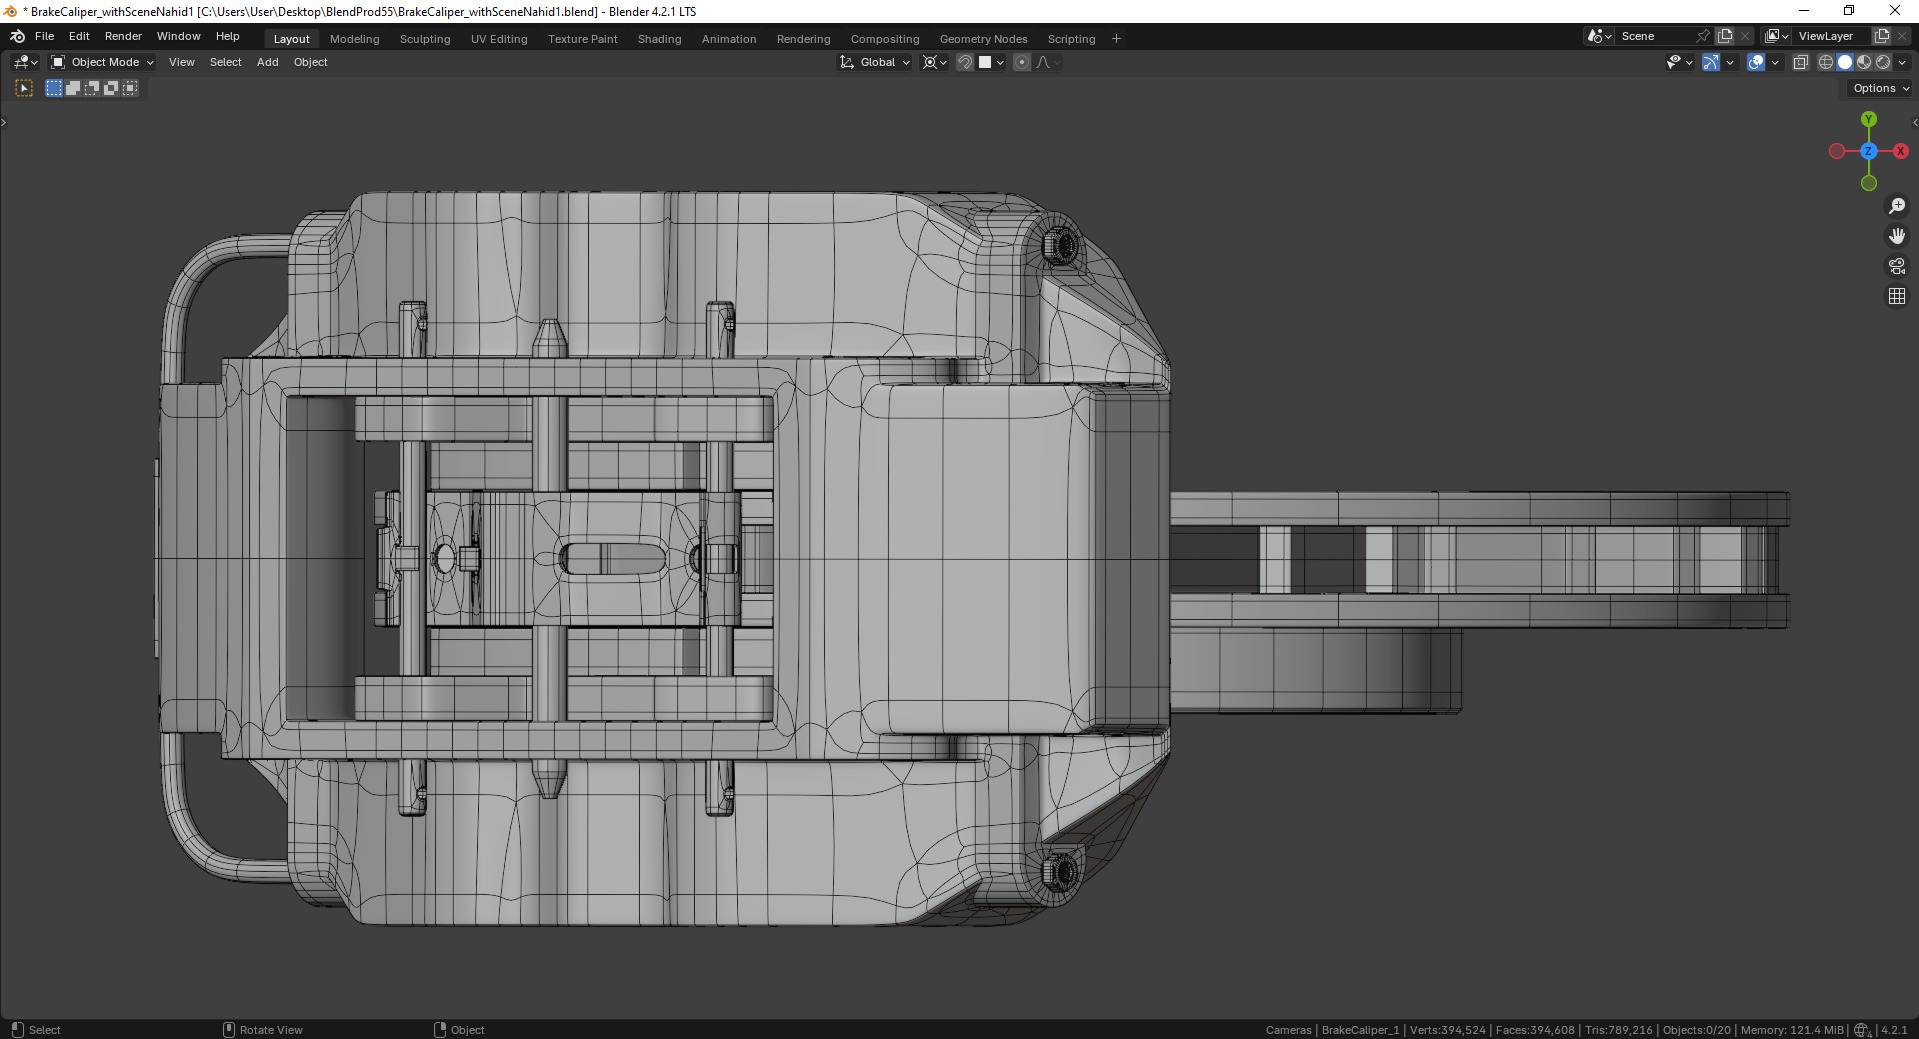
Task: Switch to material preview shading
Action: (x=1864, y=62)
